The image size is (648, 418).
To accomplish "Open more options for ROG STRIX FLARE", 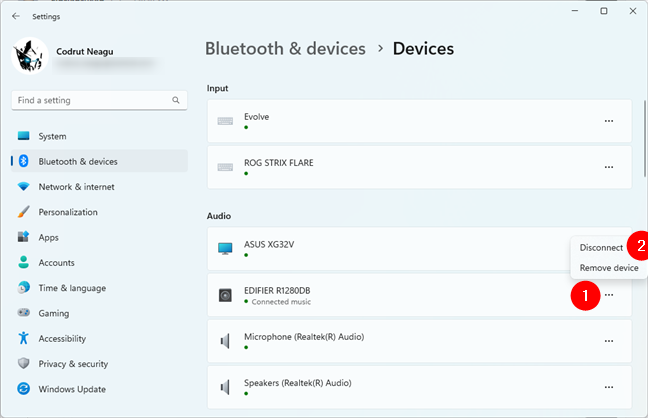I will coord(609,167).
